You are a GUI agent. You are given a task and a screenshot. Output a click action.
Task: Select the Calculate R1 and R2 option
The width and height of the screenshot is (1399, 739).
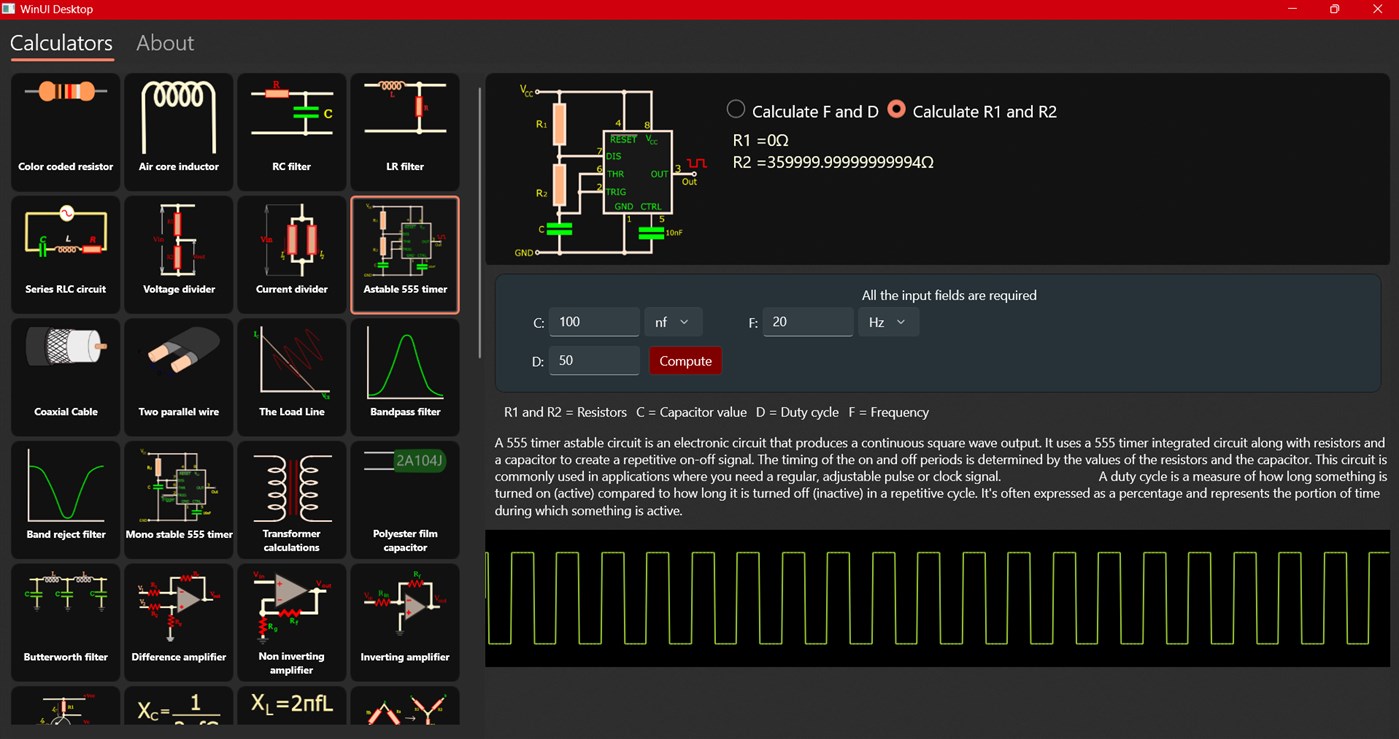point(897,109)
